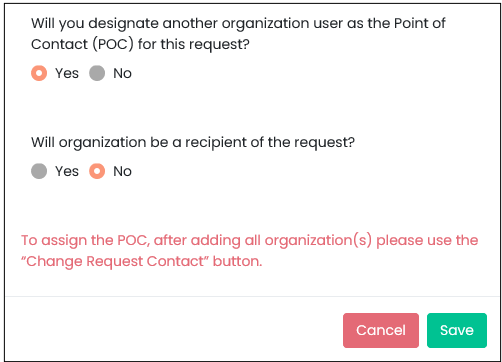This screenshot has height=362, width=502.
Task: Click the quoted Change Request Contact text
Action: pyautogui.click(x=115, y=261)
